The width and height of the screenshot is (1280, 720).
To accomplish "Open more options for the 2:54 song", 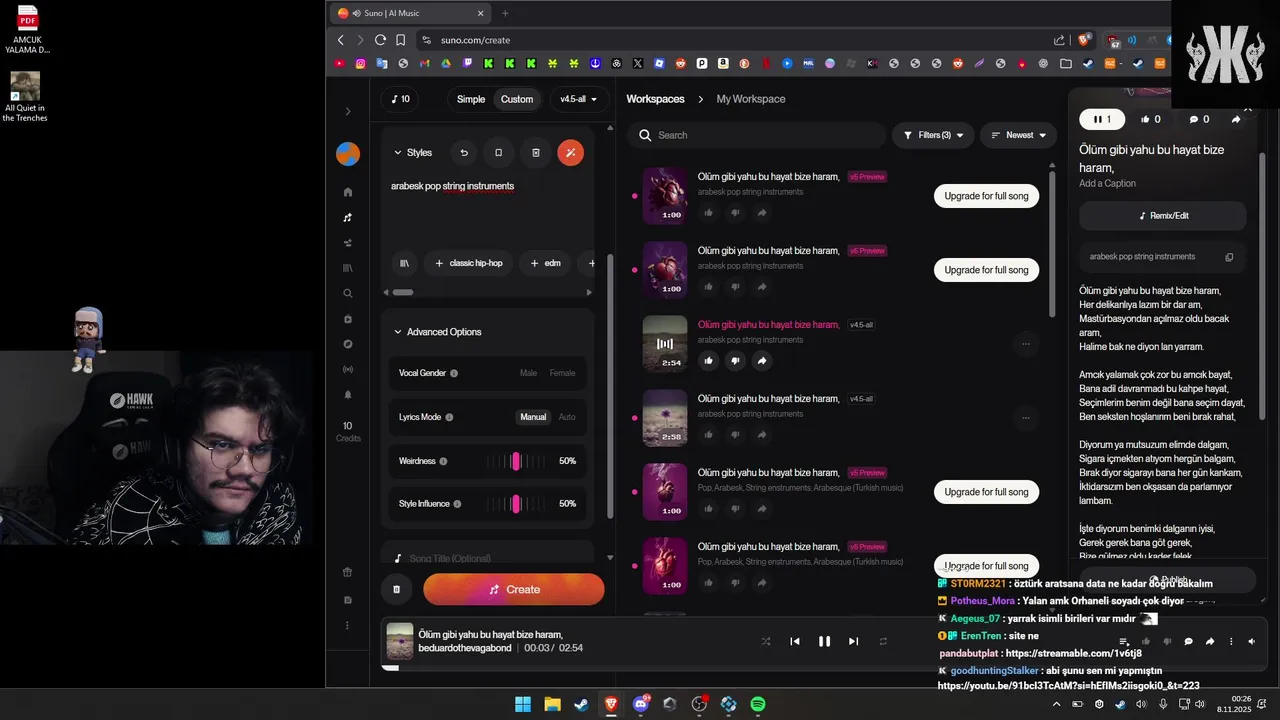I will pyautogui.click(x=1025, y=344).
